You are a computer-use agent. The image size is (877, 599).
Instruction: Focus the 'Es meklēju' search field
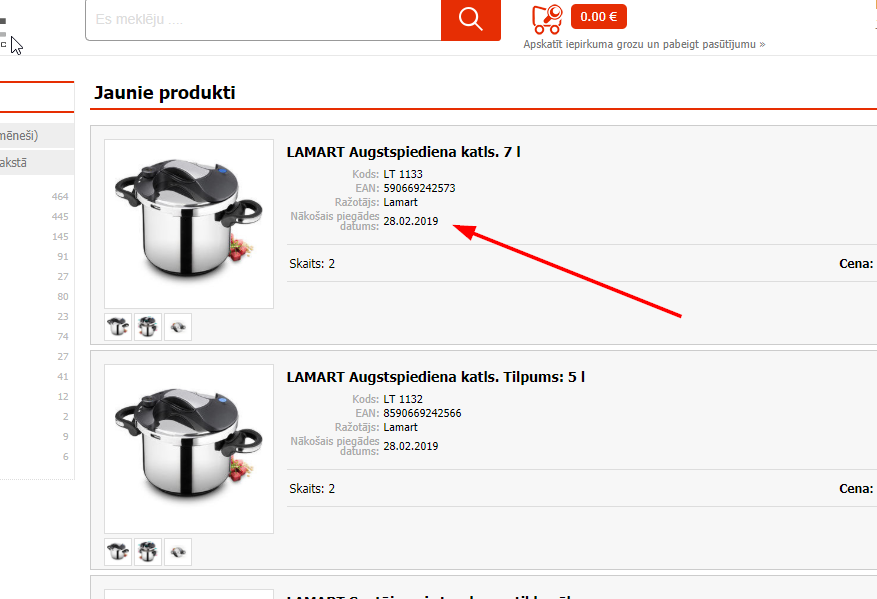point(263,20)
